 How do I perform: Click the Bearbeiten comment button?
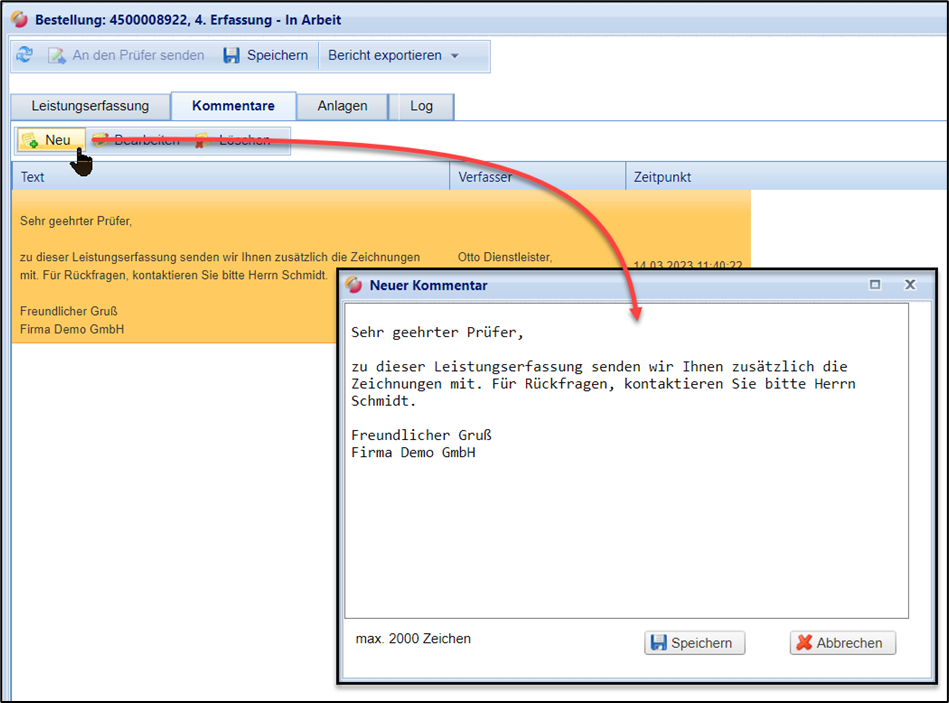[137, 140]
